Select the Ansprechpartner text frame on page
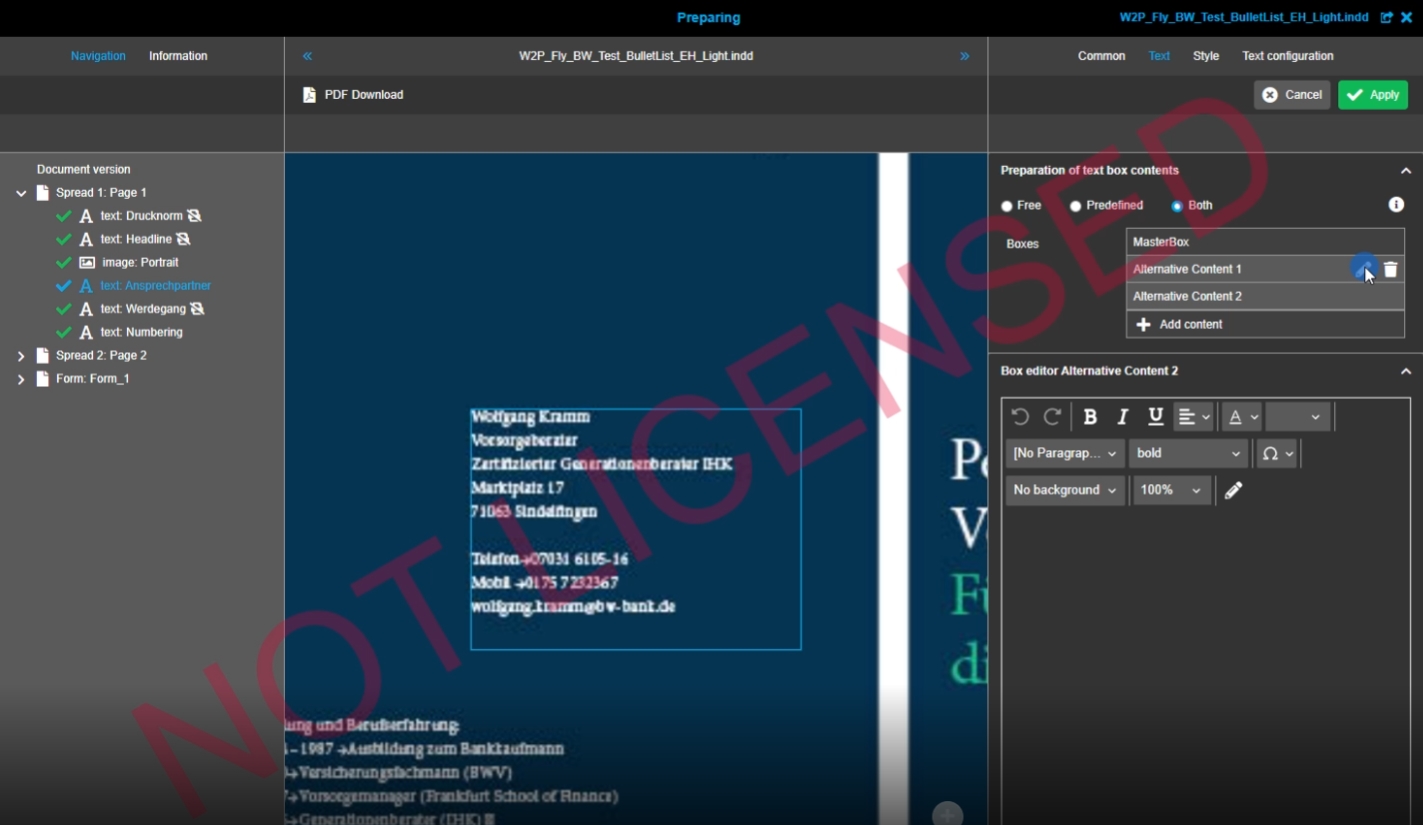Screen dimensions: 1423x825 pyautogui.click(x=636, y=529)
